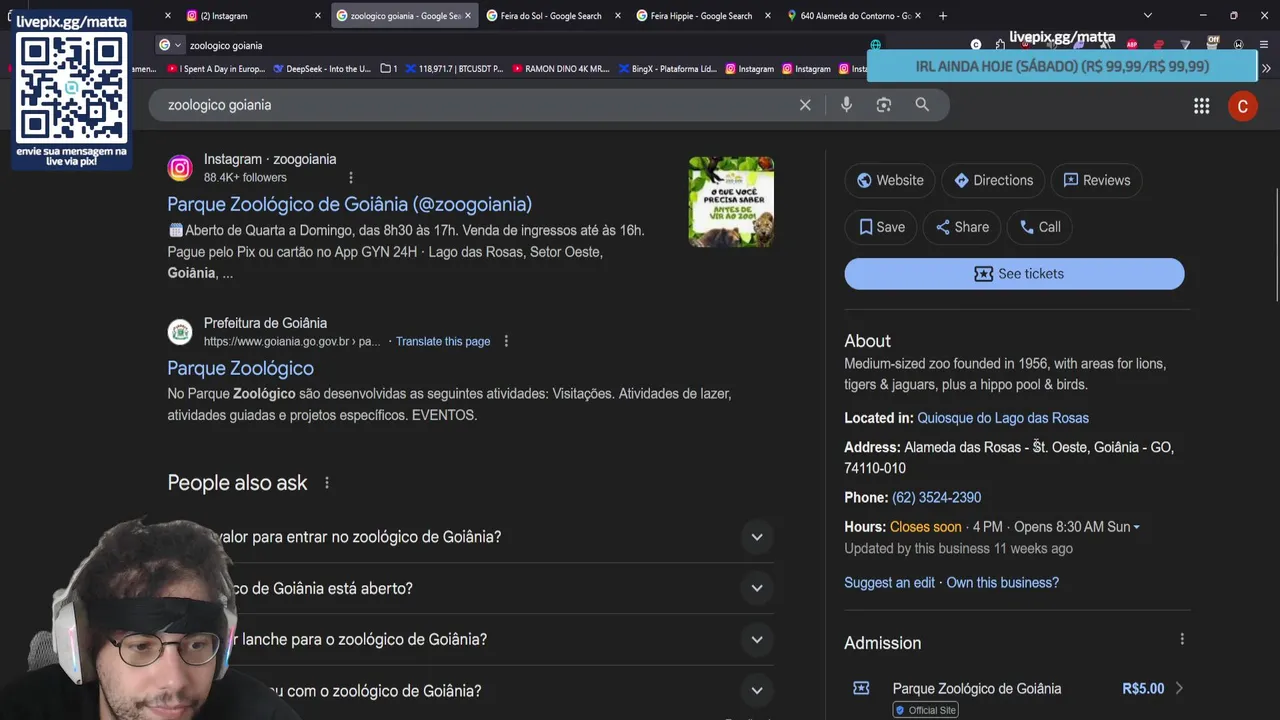Click Translate this page link
Image resolution: width=1280 pixels, height=720 pixels.
click(443, 341)
